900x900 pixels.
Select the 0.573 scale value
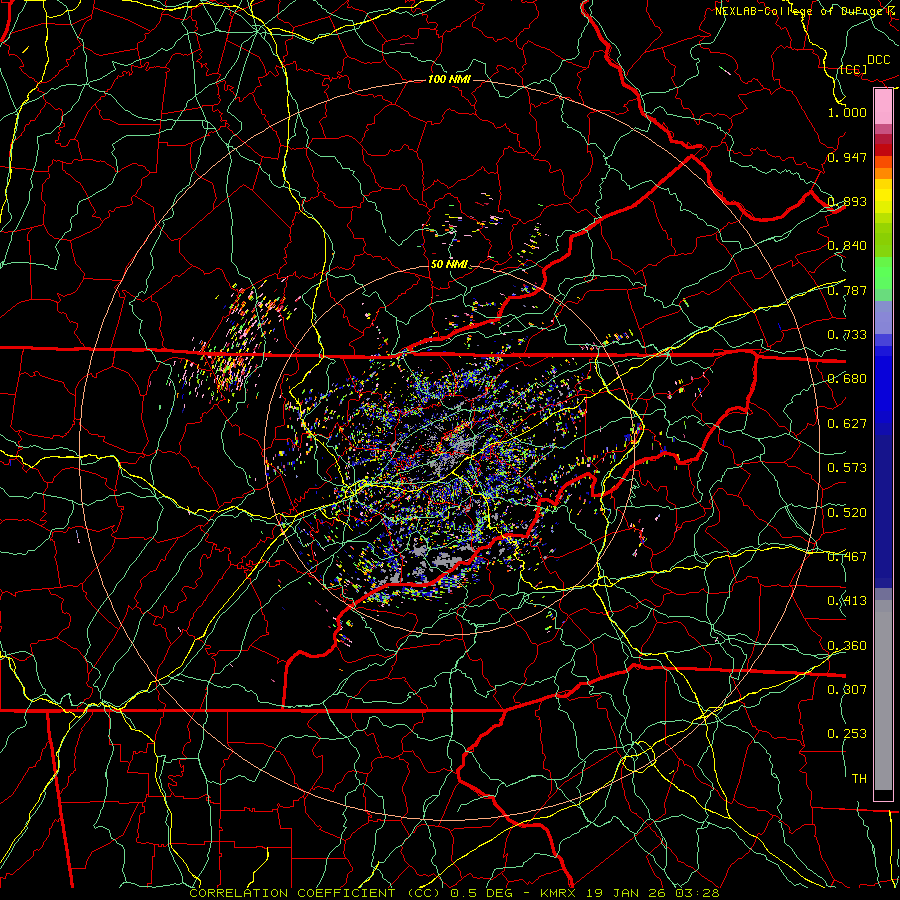[847, 468]
